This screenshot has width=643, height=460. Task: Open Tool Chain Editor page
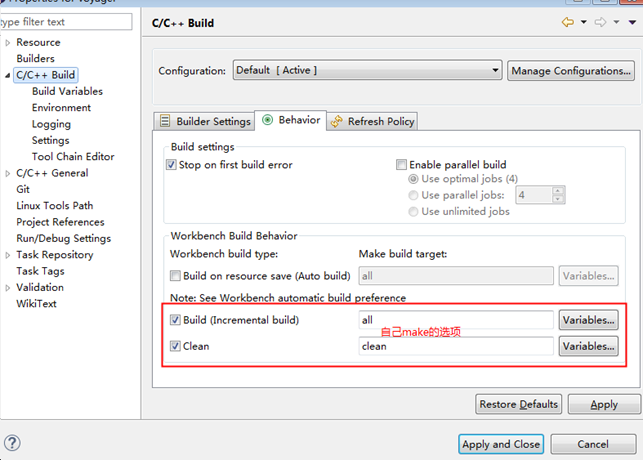(73, 157)
